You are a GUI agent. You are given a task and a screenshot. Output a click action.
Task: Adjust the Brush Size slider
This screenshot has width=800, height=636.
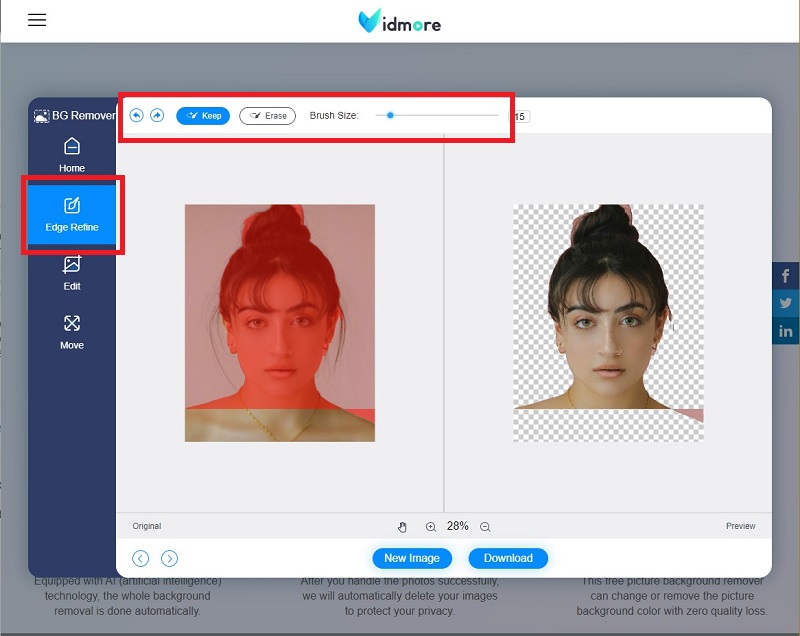(x=390, y=116)
